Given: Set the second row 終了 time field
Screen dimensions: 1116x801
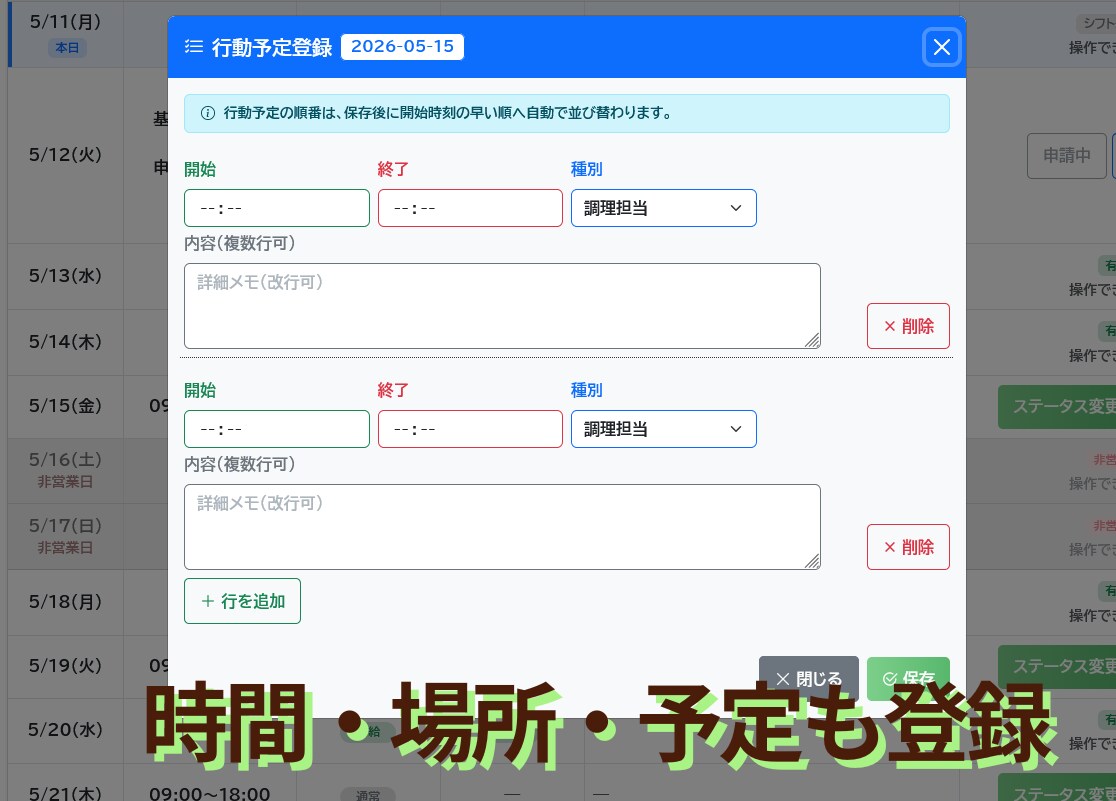Looking at the screenshot, I should [x=470, y=429].
